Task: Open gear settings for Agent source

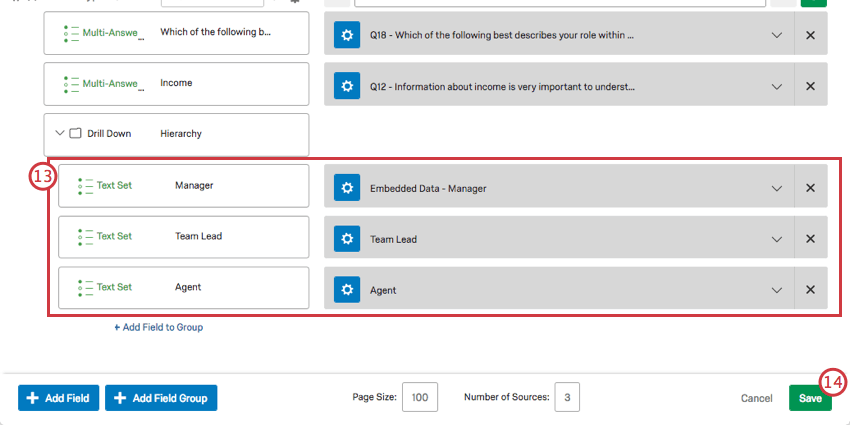Action: (x=347, y=290)
